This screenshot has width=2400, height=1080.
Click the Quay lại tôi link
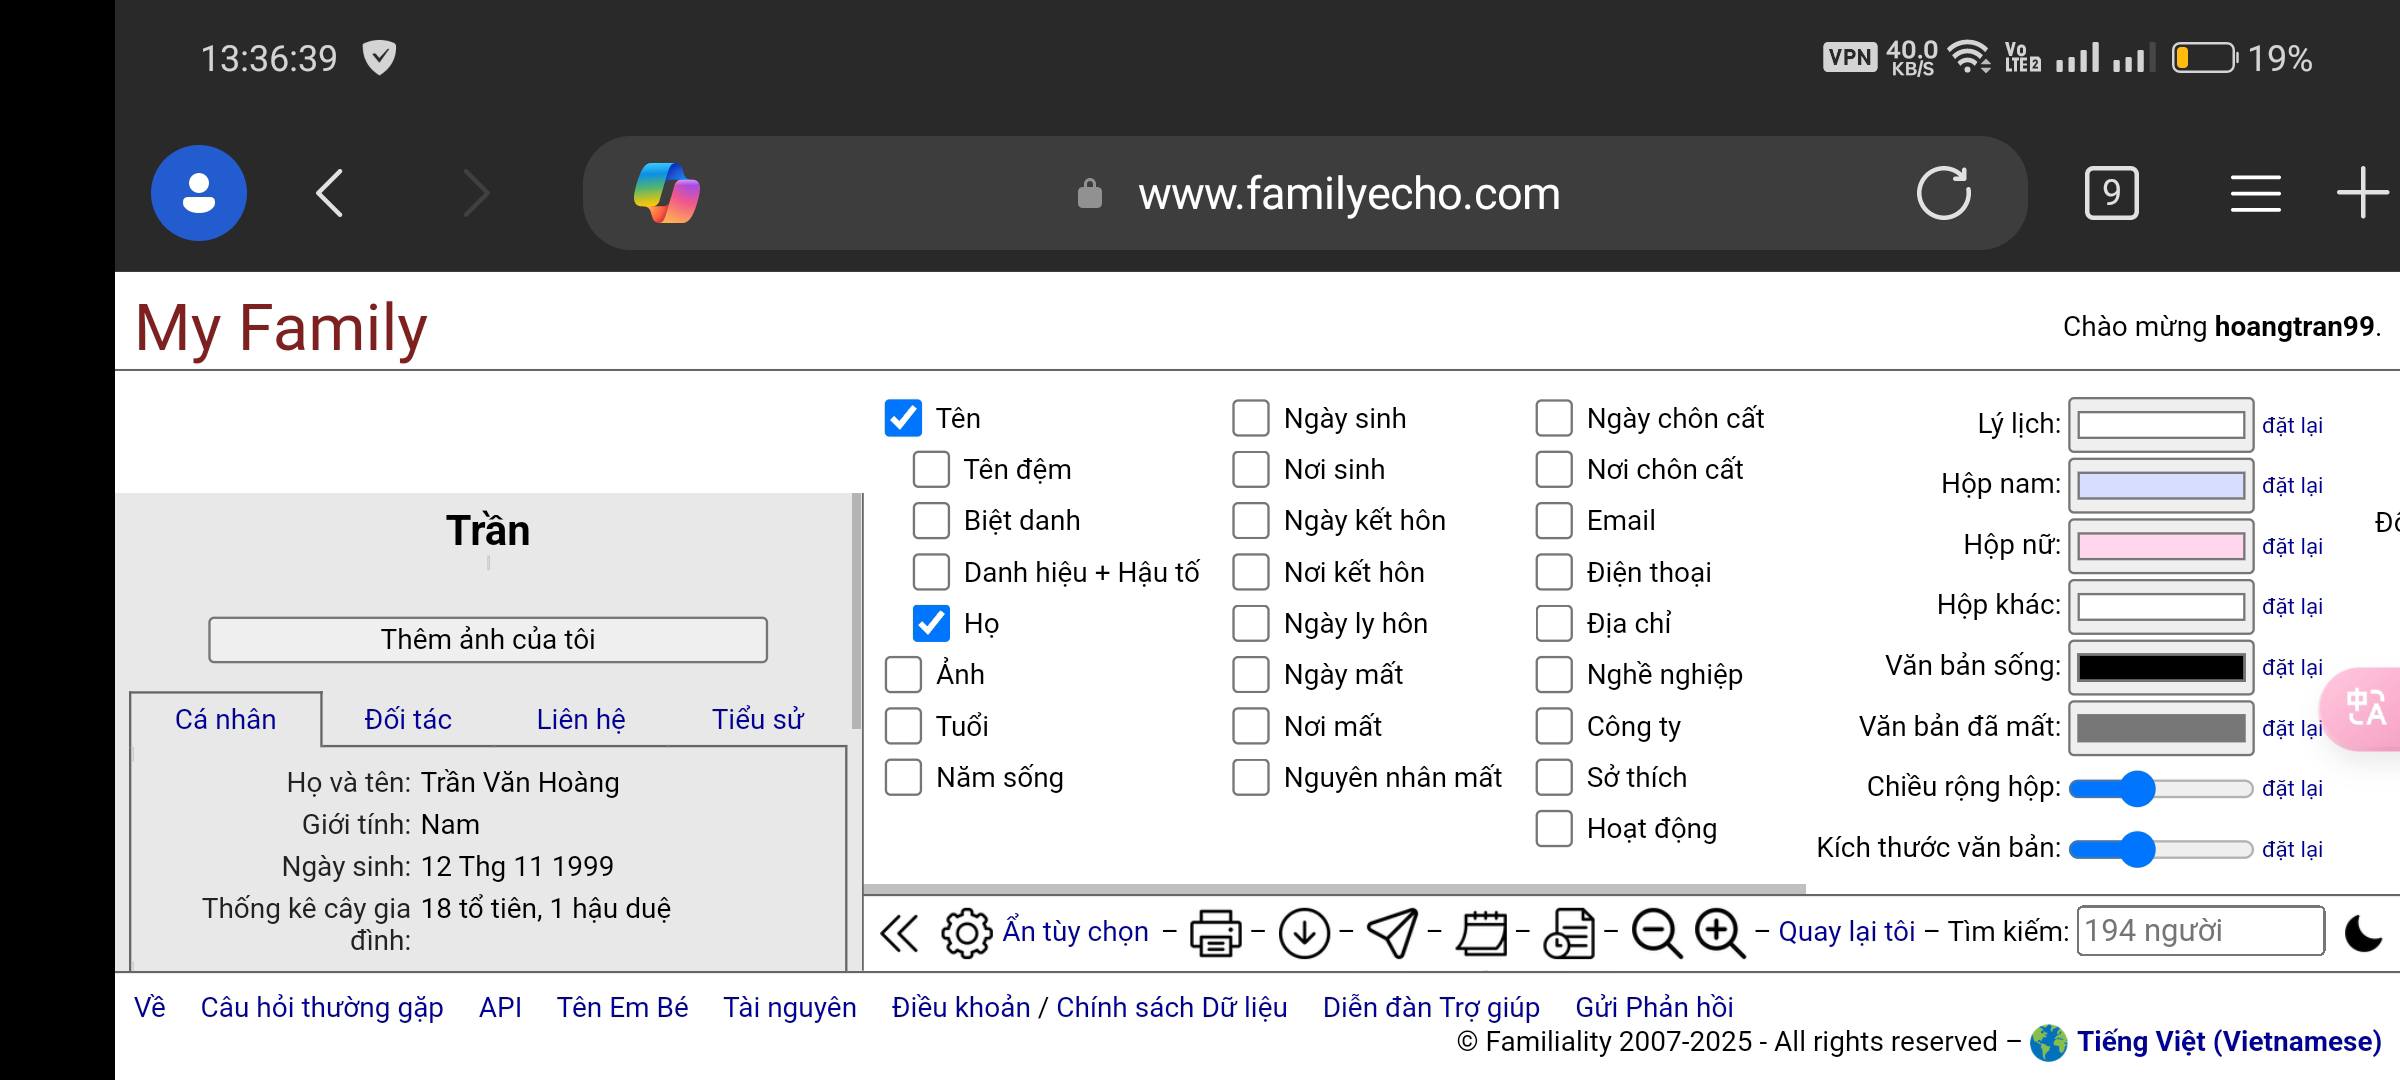click(1847, 932)
